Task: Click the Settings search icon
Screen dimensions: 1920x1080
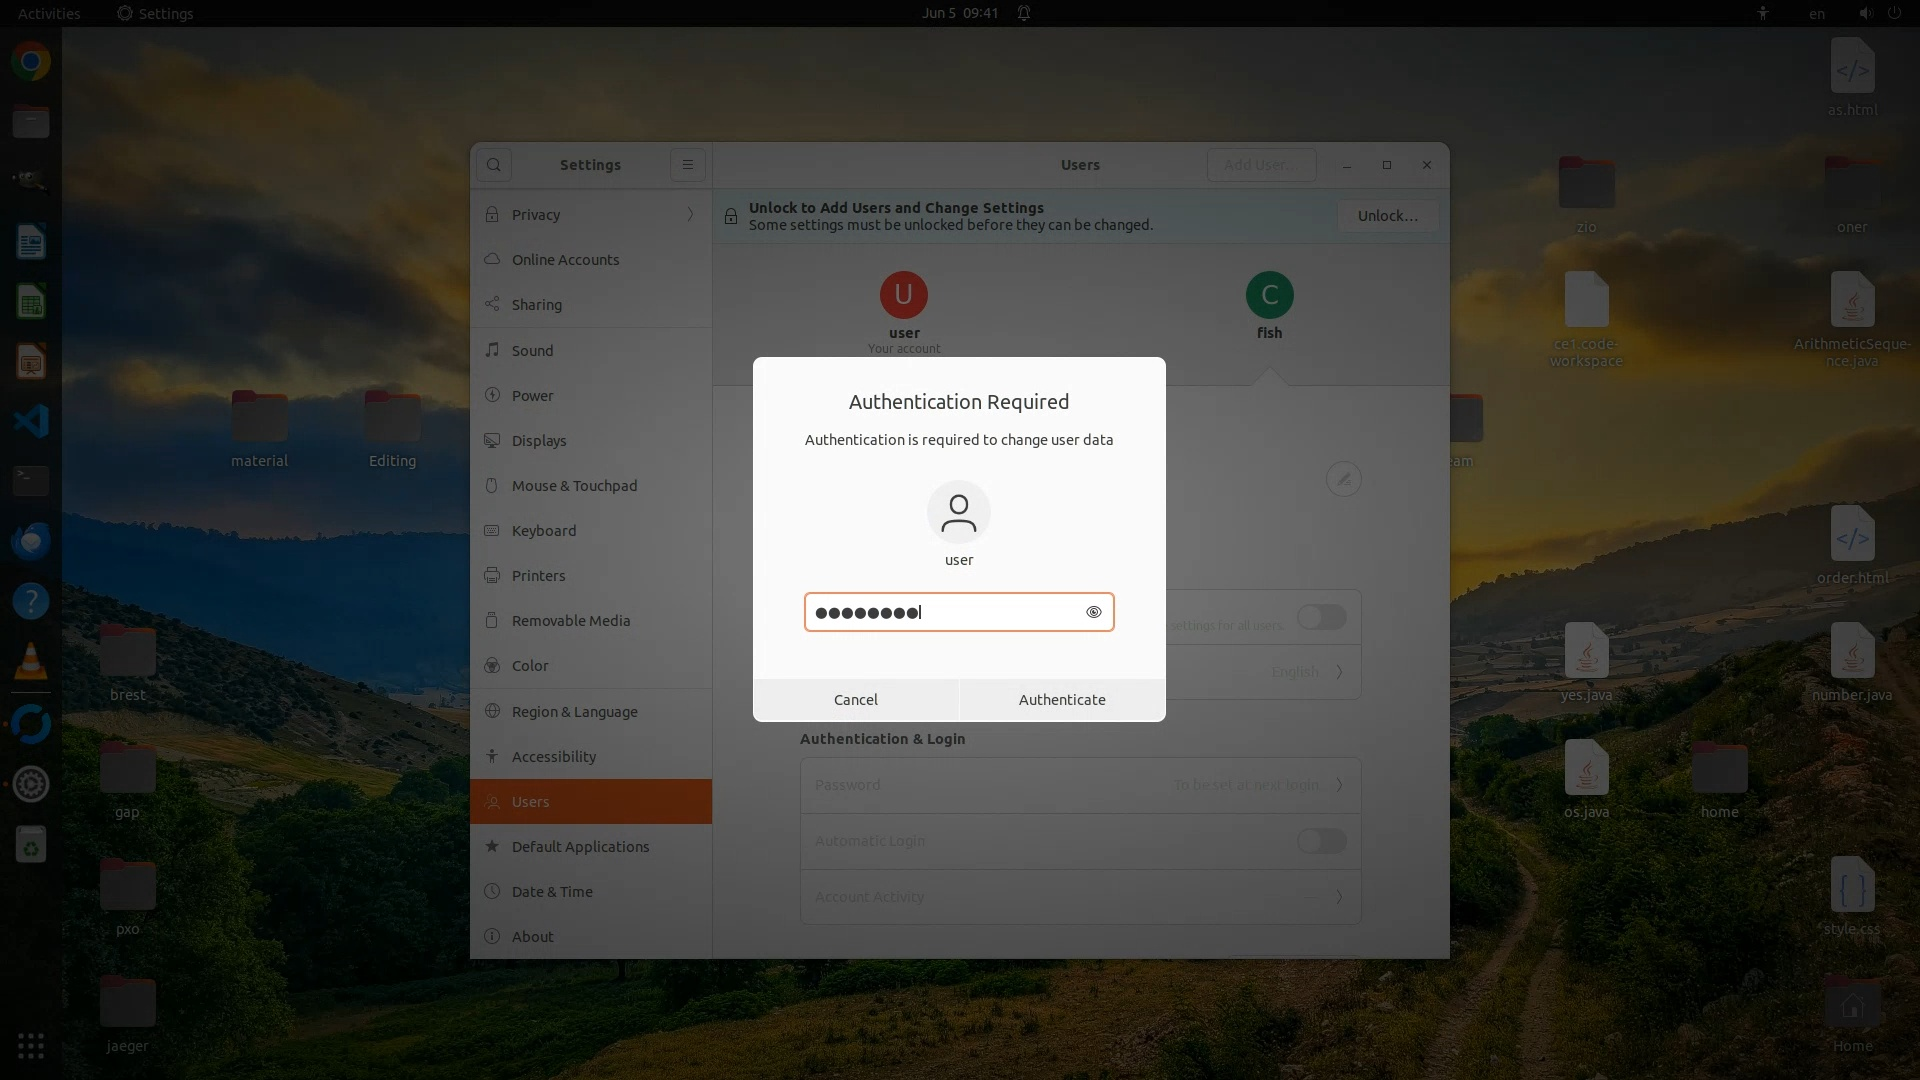Action: pyautogui.click(x=494, y=165)
